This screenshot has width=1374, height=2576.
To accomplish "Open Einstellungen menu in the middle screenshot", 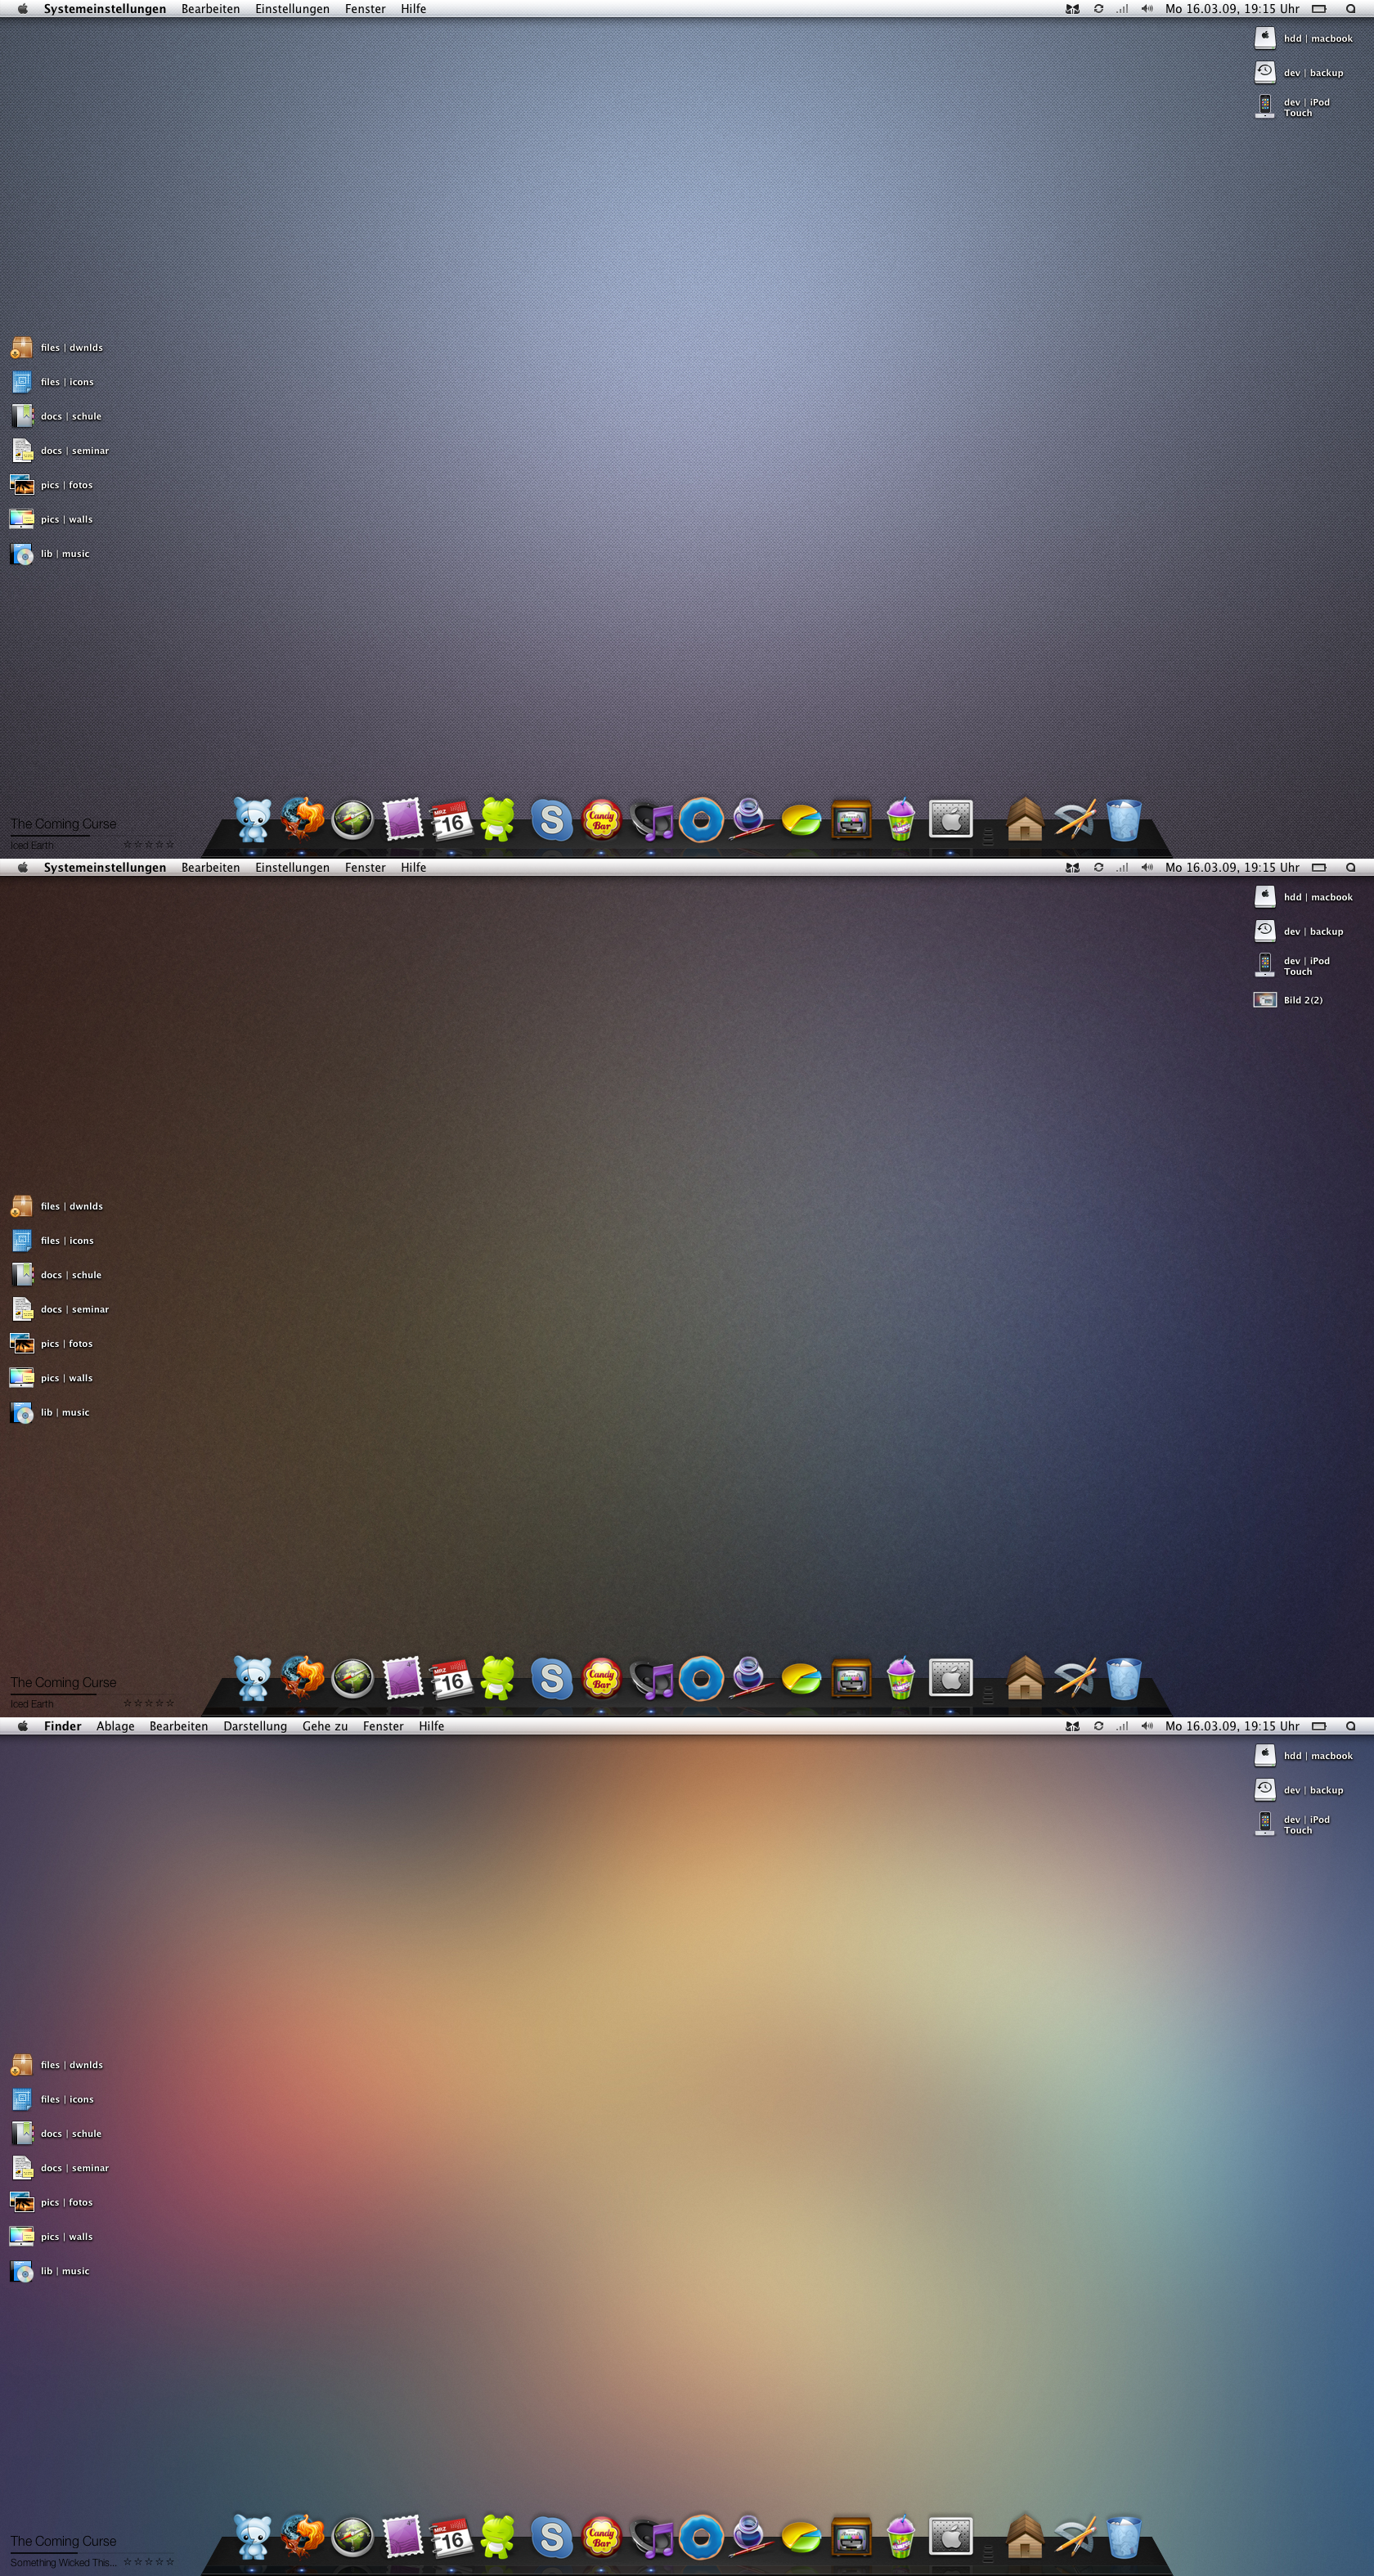I will [292, 868].
